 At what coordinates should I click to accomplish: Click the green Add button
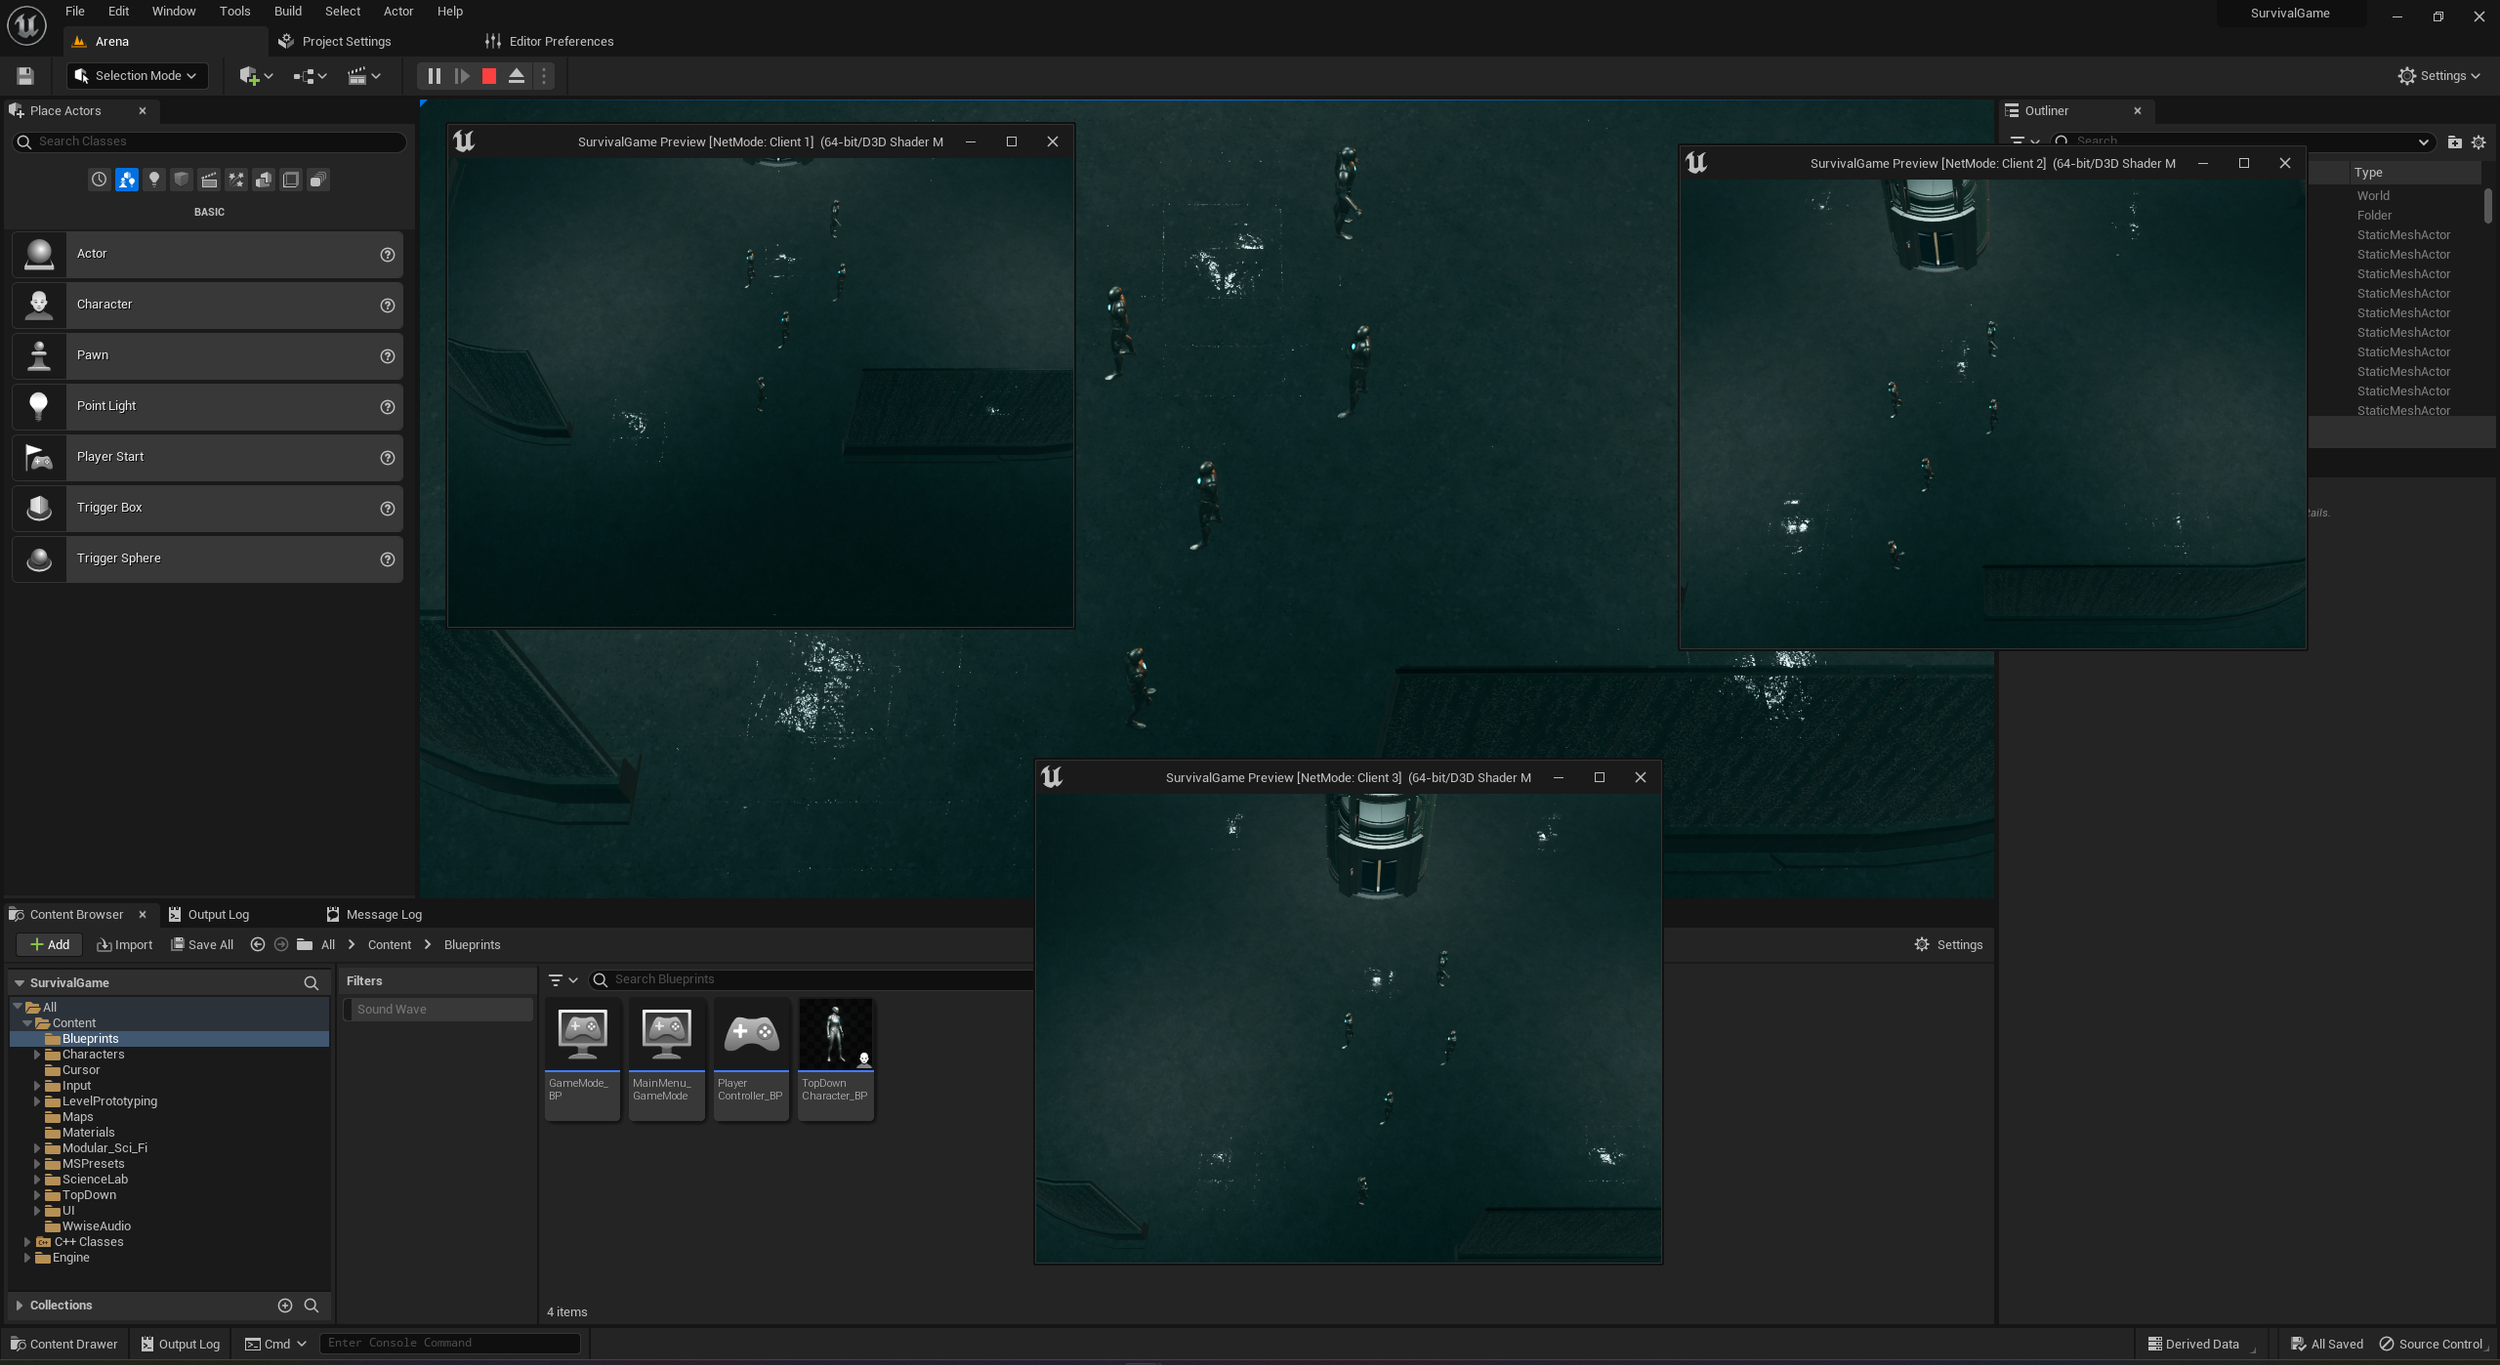[x=50, y=944]
